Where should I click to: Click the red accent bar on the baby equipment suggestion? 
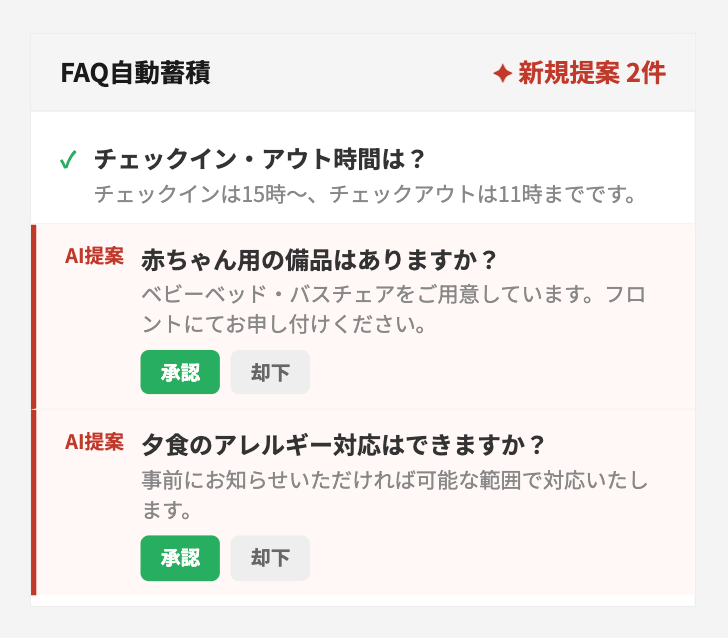34,317
